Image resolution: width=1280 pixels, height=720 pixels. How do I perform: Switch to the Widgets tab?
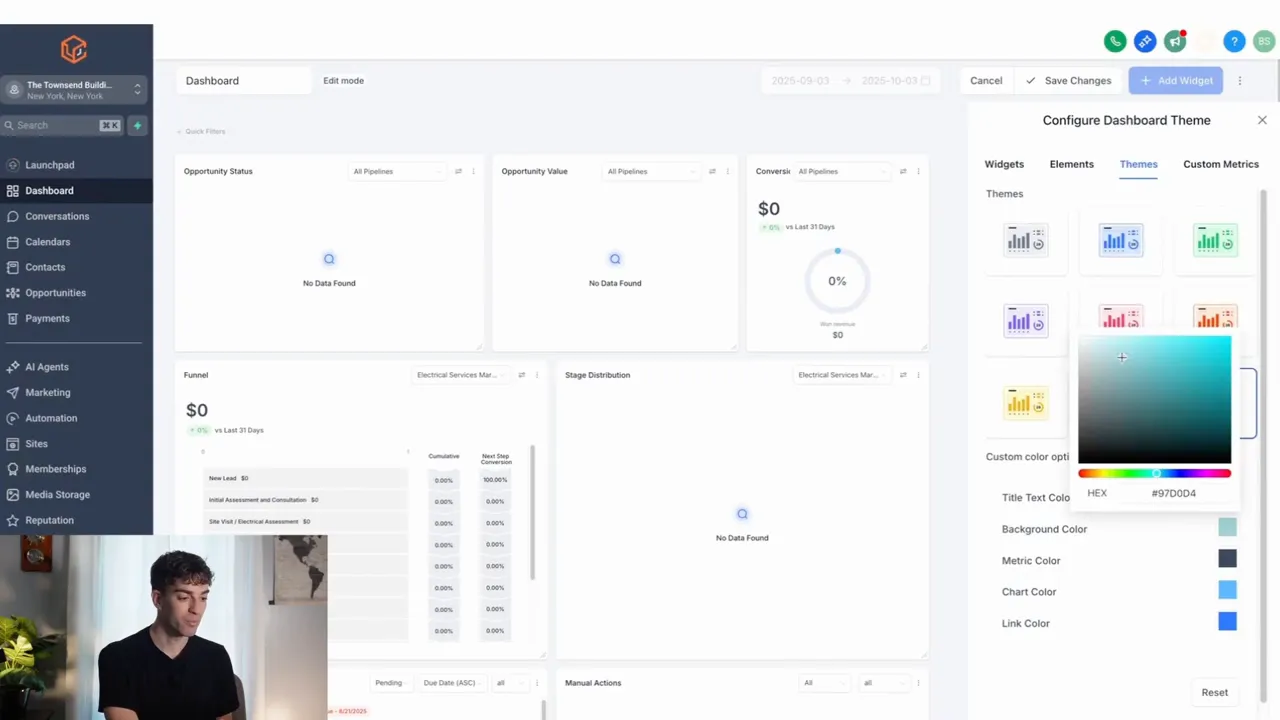click(x=1004, y=164)
